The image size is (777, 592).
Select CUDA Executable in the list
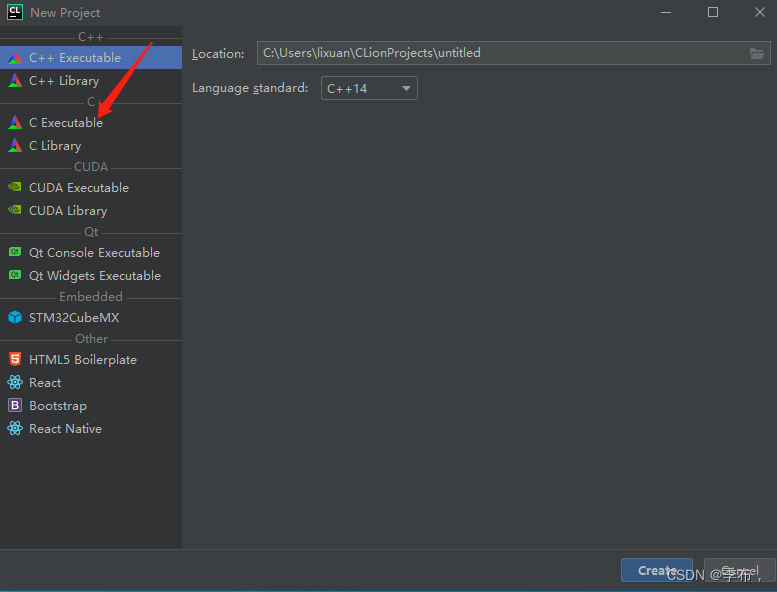coord(91,187)
